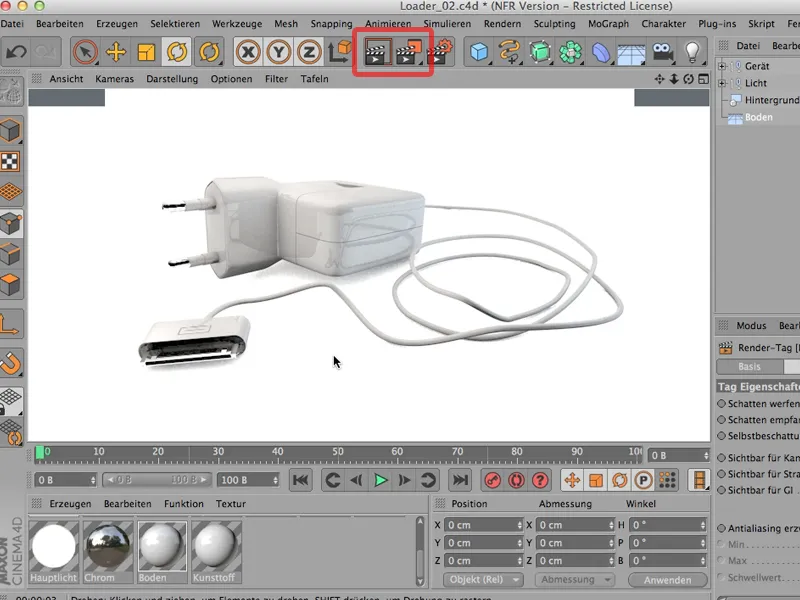Jump to end of animation

pyautogui.click(x=460, y=480)
